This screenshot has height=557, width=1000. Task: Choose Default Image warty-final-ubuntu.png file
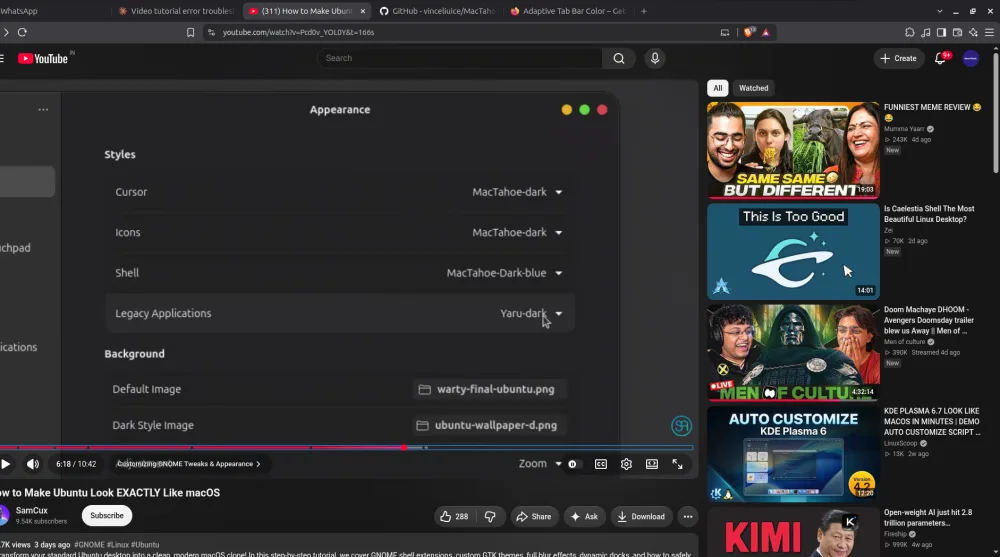pos(489,389)
